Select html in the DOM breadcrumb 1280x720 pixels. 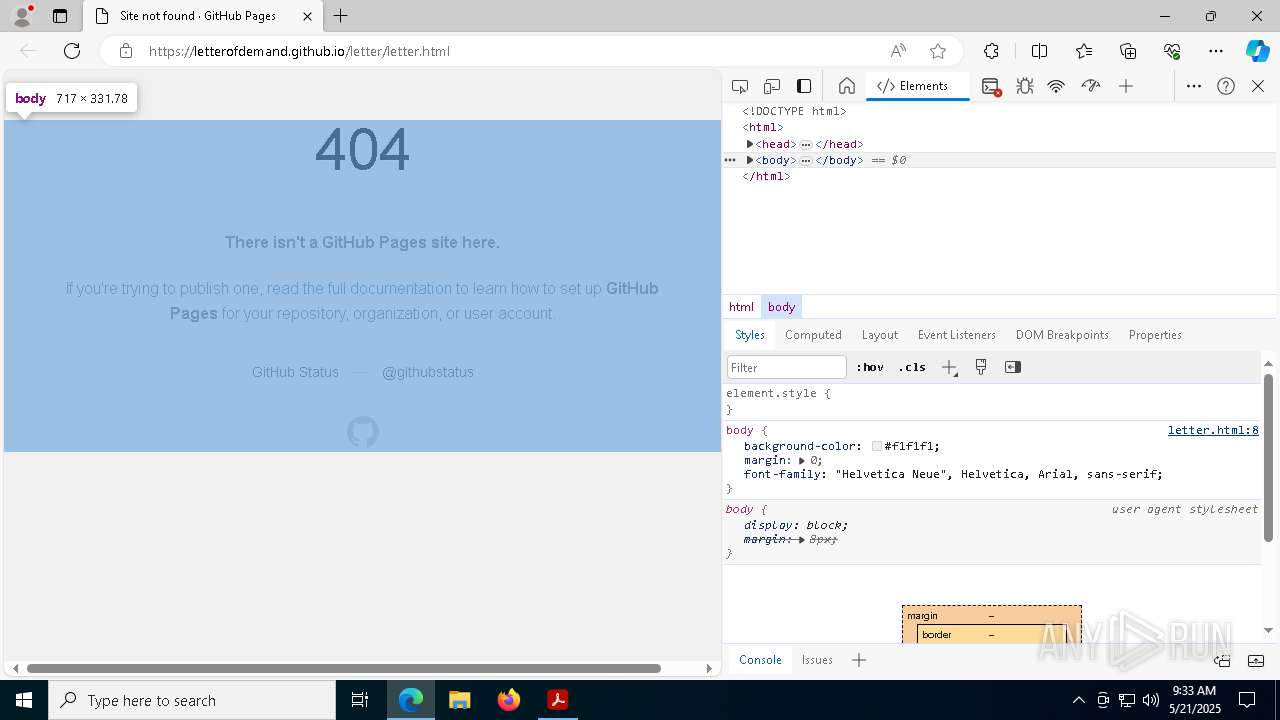point(741,307)
